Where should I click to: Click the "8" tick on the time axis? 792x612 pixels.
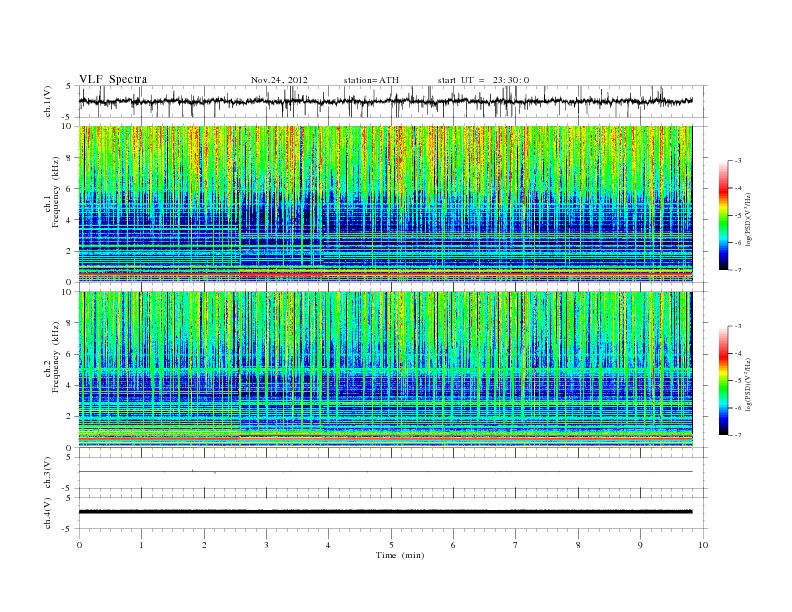(578, 545)
